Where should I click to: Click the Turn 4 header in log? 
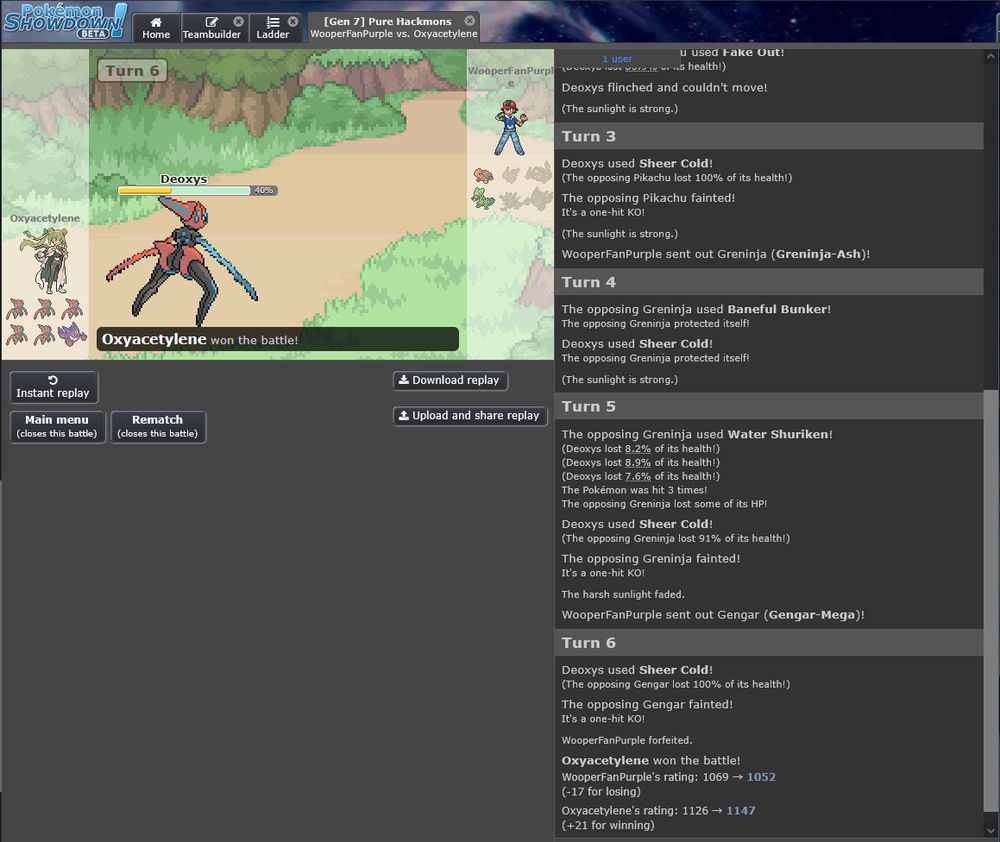coord(768,282)
